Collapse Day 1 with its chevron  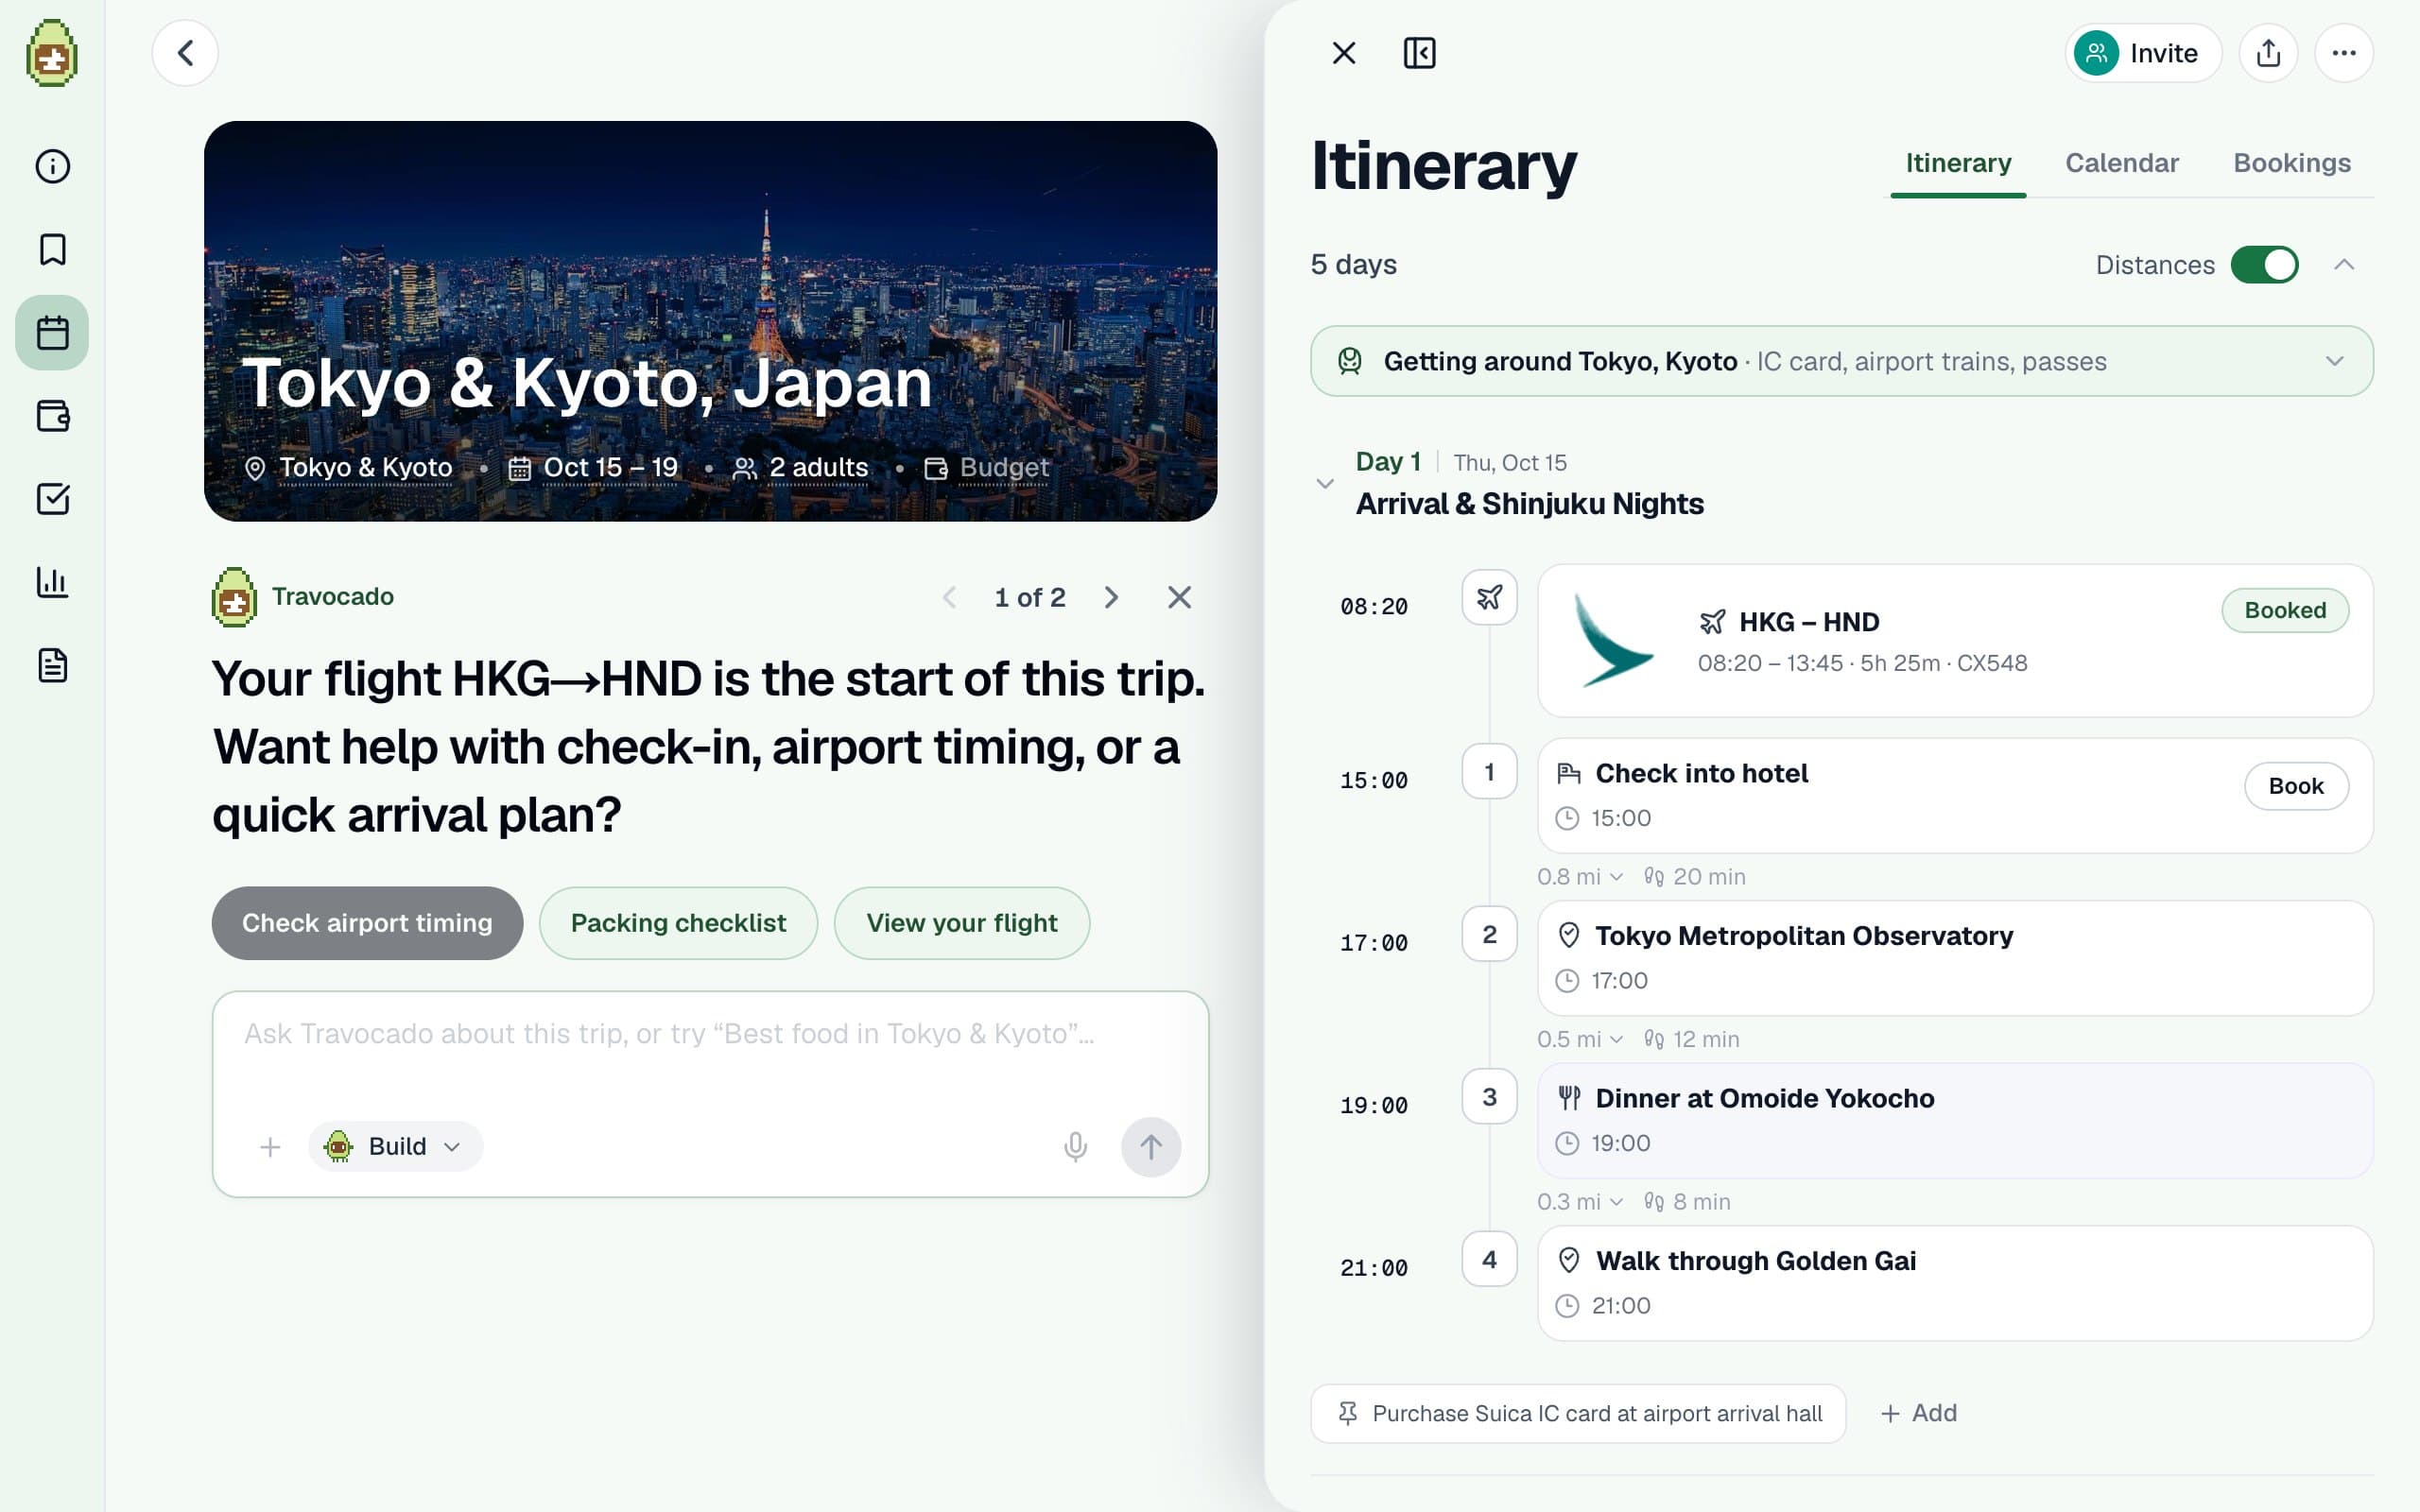[1325, 484]
